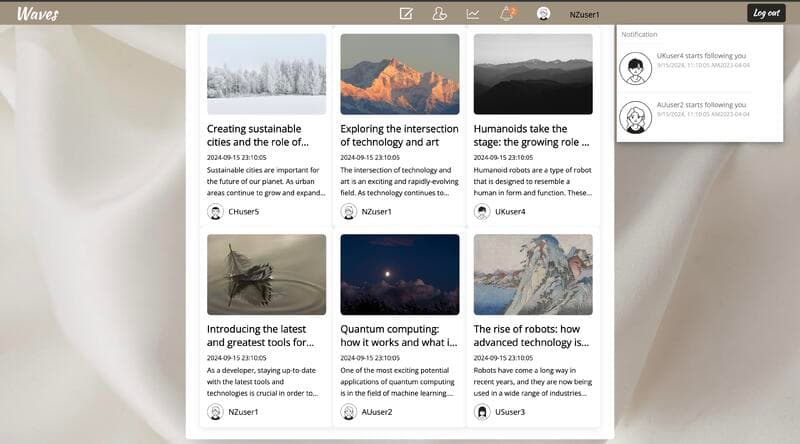Open the moonlit night sky thumbnail

click(x=399, y=275)
